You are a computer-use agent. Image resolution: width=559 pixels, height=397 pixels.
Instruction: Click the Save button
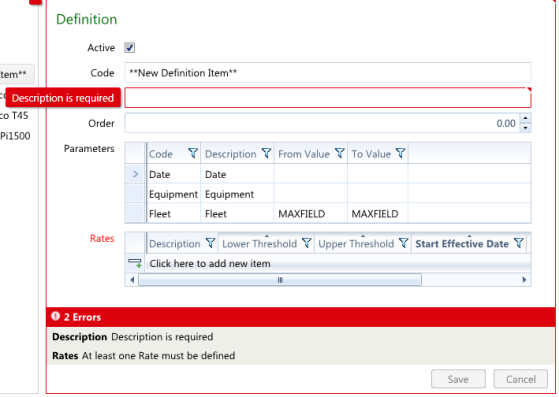coord(458,379)
